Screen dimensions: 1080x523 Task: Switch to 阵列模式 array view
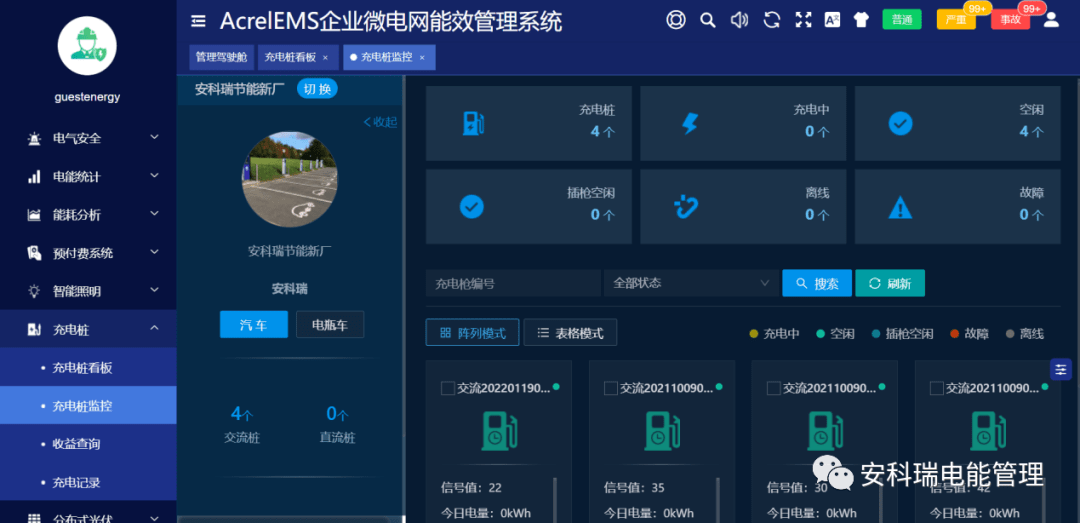[472, 332]
